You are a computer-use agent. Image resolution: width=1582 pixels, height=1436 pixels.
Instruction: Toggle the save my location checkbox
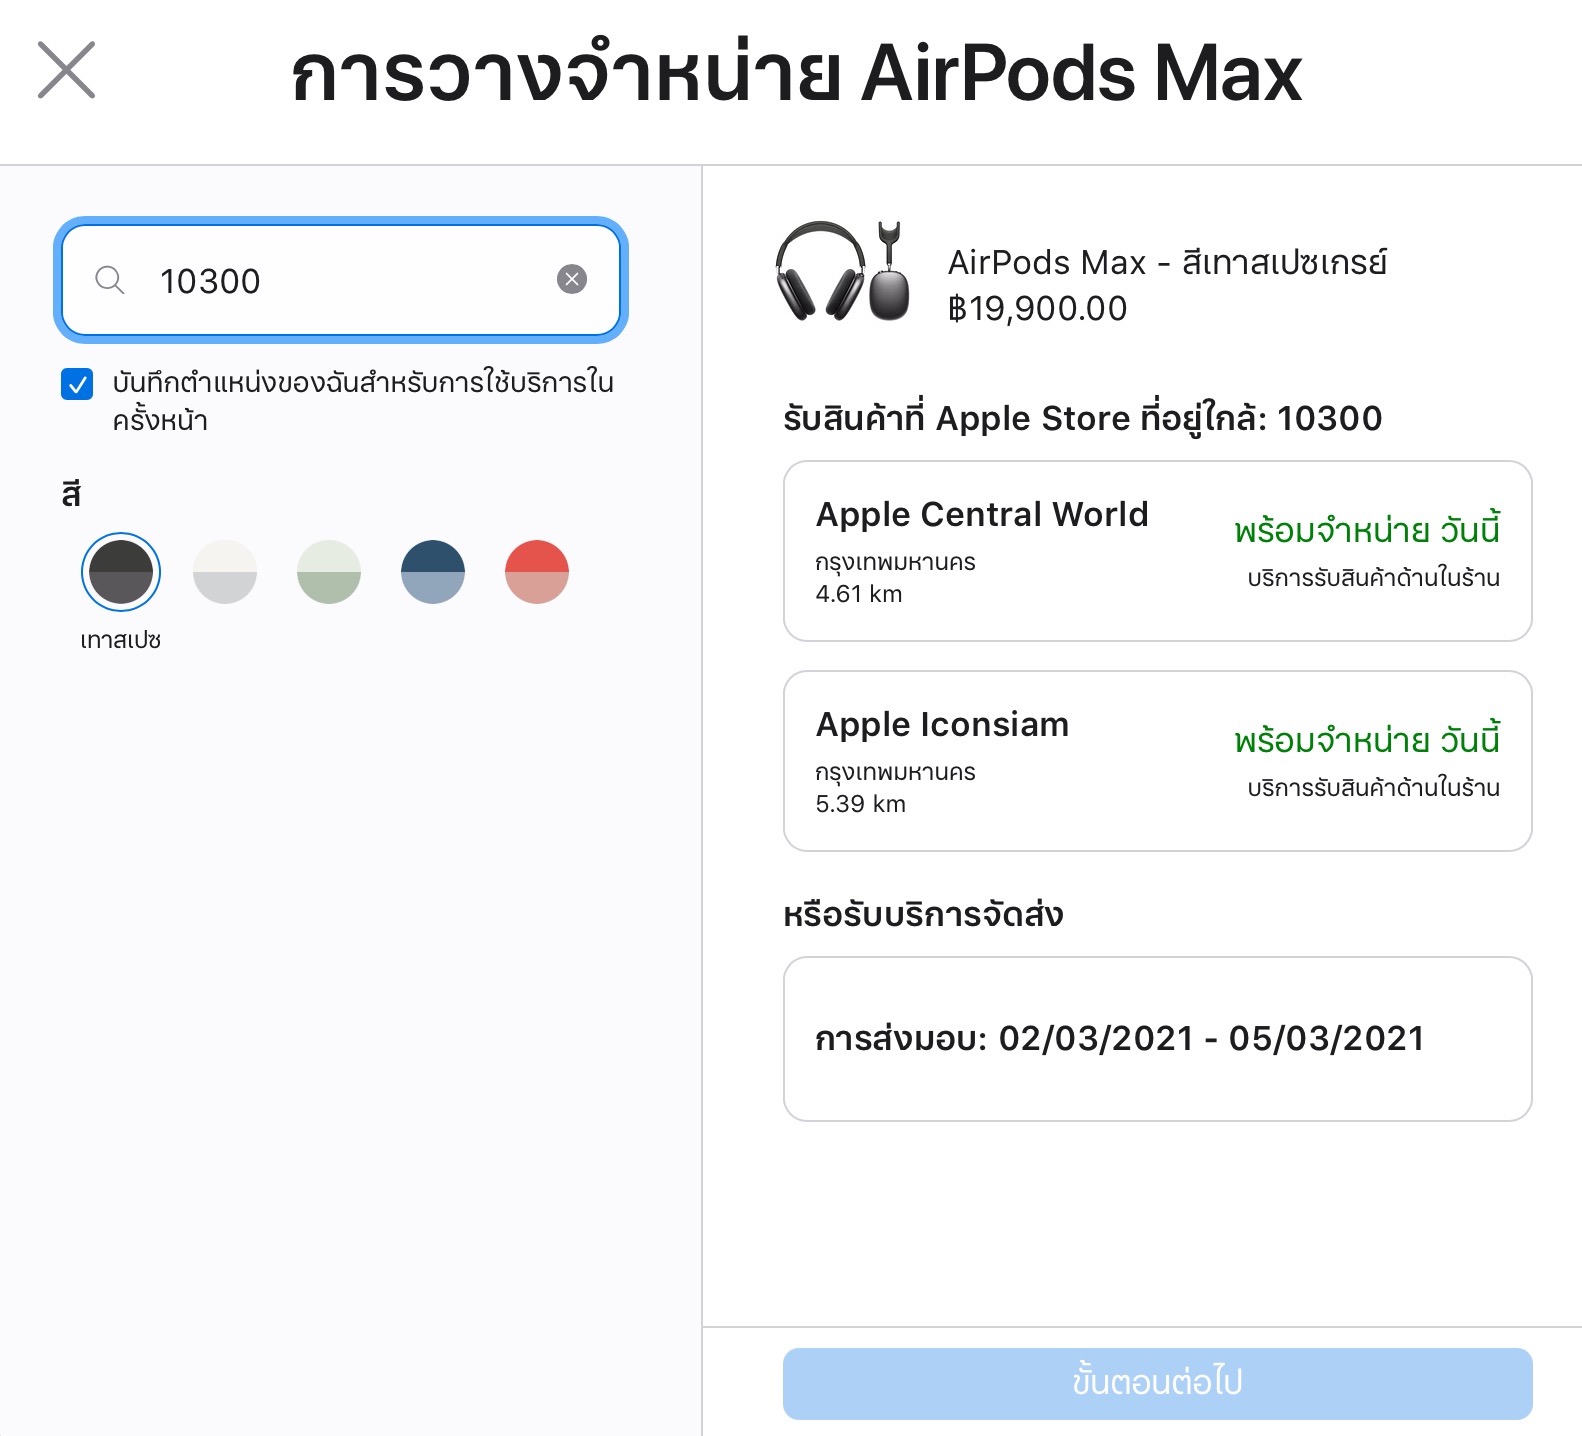pos(77,384)
